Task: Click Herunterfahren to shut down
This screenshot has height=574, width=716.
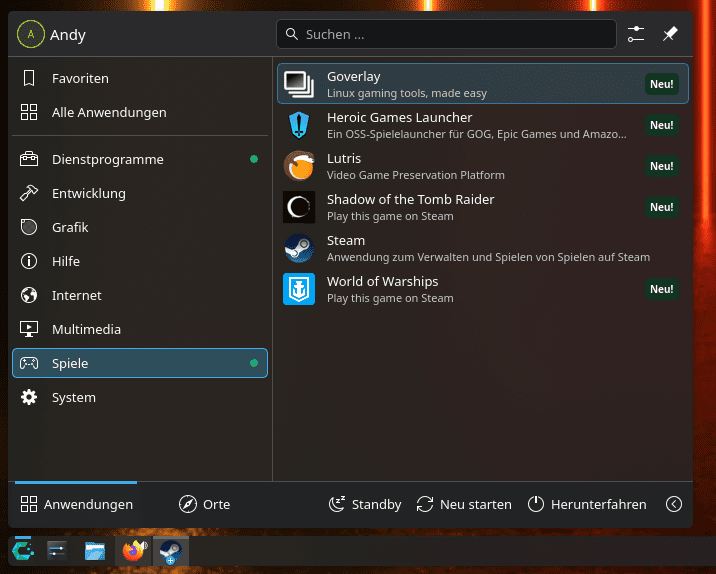Action: click(x=587, y=504)
